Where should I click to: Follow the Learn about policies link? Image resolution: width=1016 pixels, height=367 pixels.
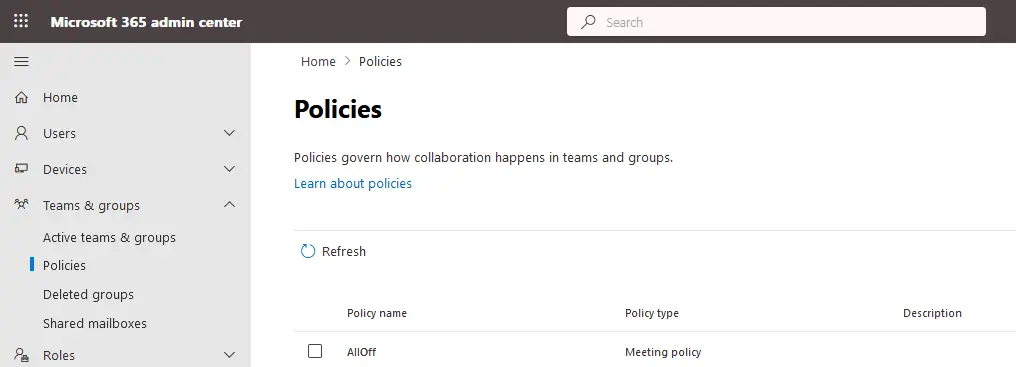353,184
